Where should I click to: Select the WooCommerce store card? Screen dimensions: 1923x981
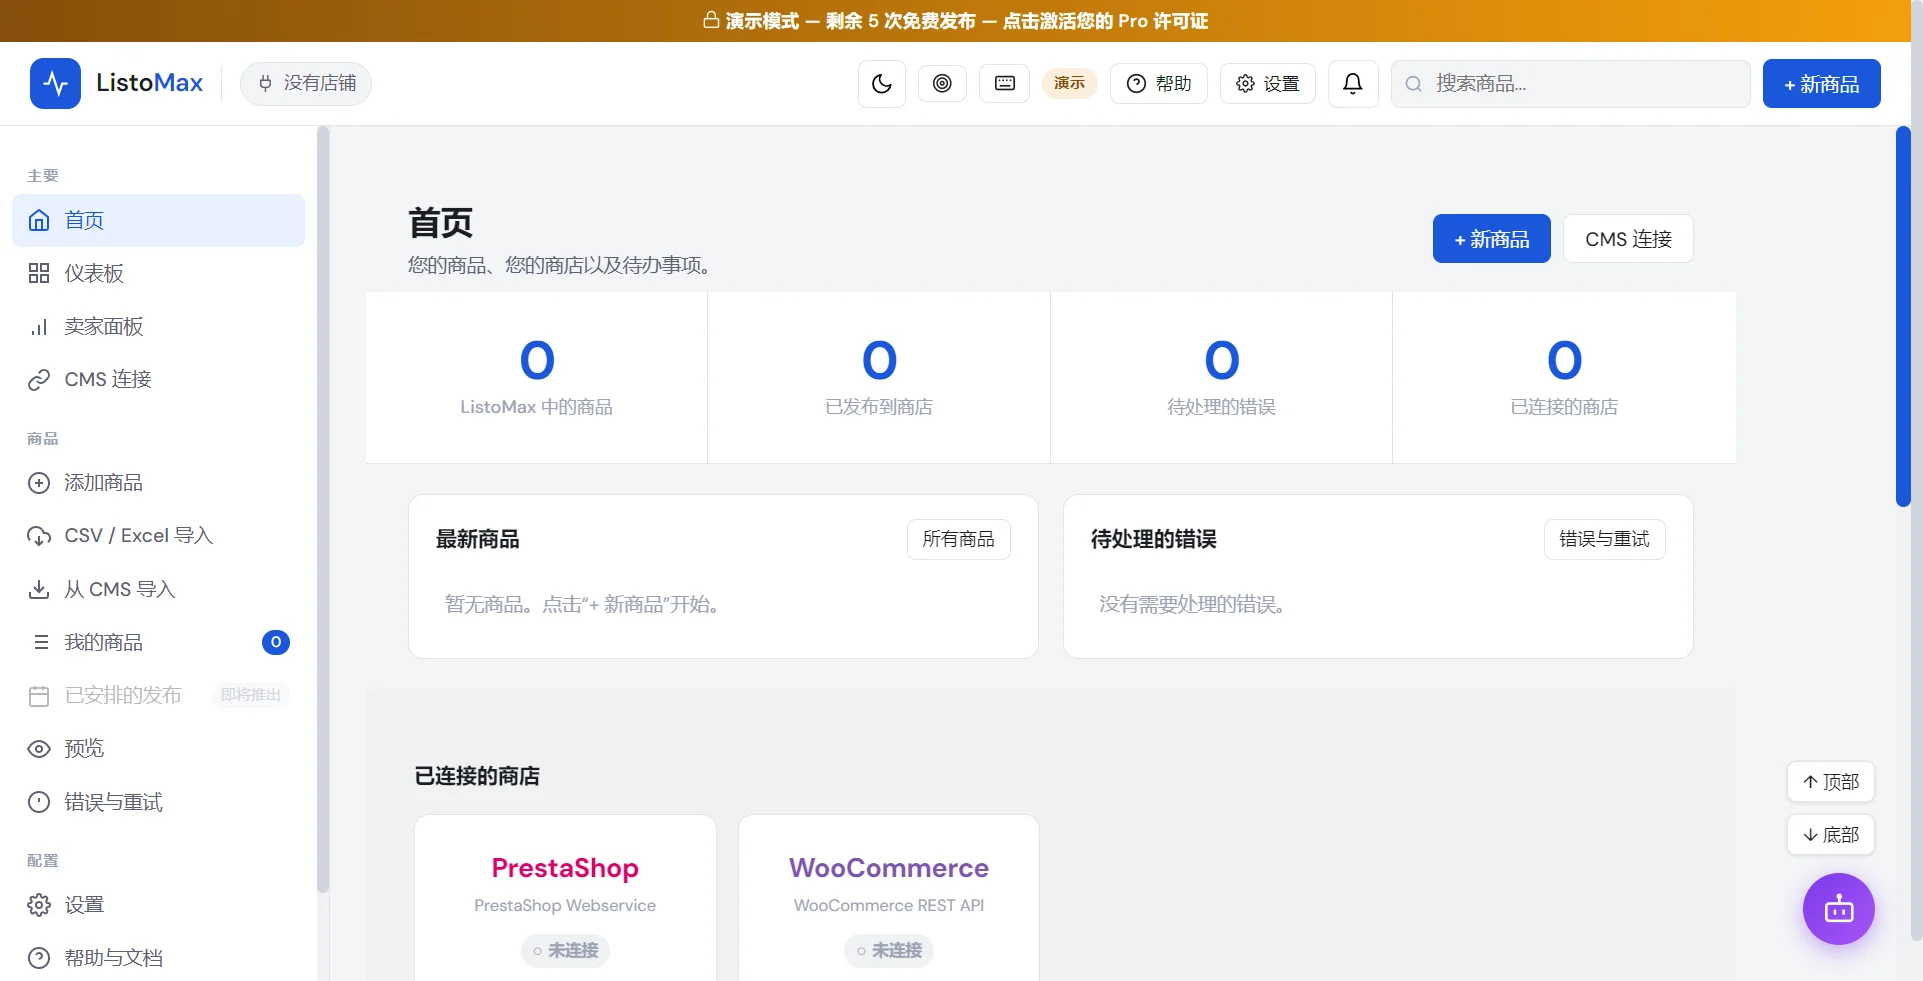point(889,898)
